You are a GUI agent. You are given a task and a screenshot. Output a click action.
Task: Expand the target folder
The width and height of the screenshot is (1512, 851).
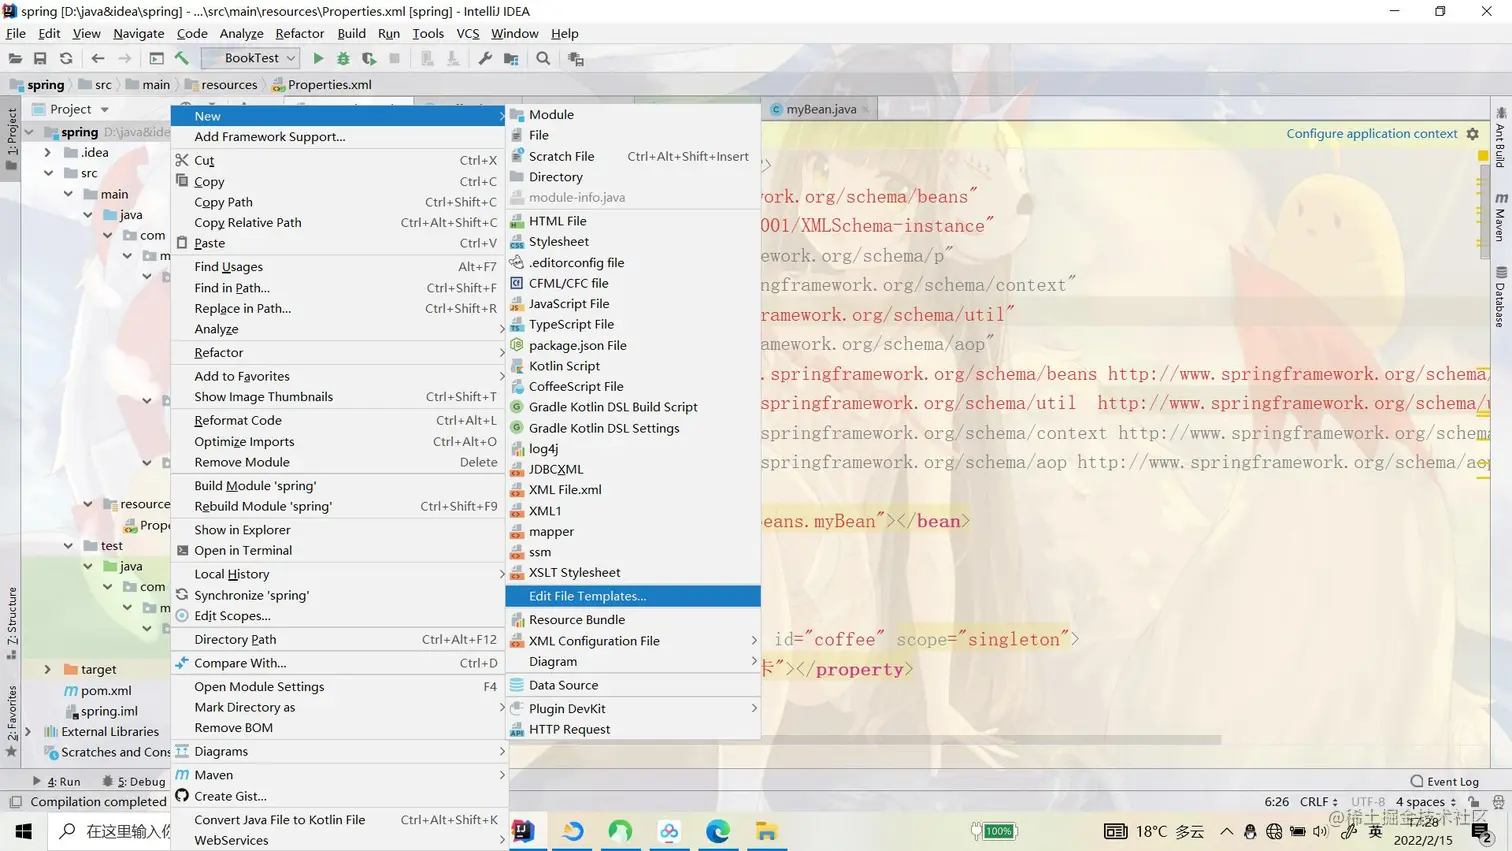(x=47, y=669)
